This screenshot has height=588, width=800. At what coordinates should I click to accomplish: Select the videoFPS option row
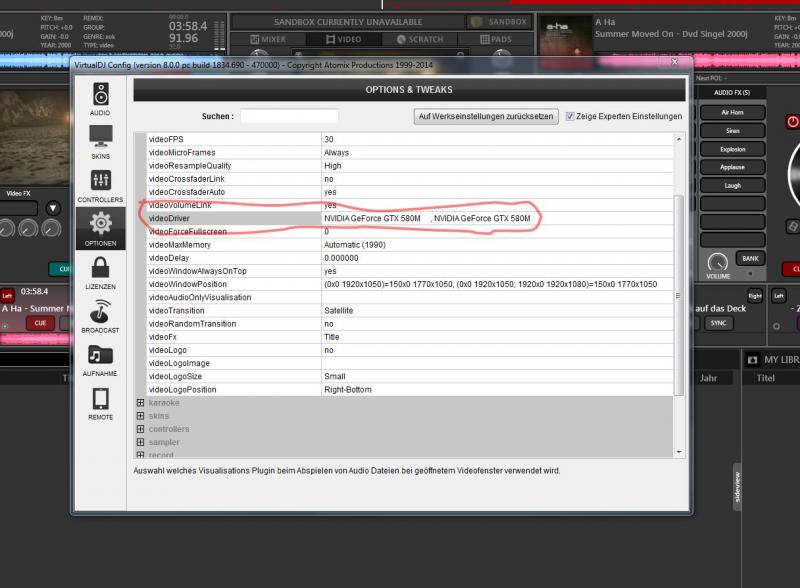click(x=410, y=139)
